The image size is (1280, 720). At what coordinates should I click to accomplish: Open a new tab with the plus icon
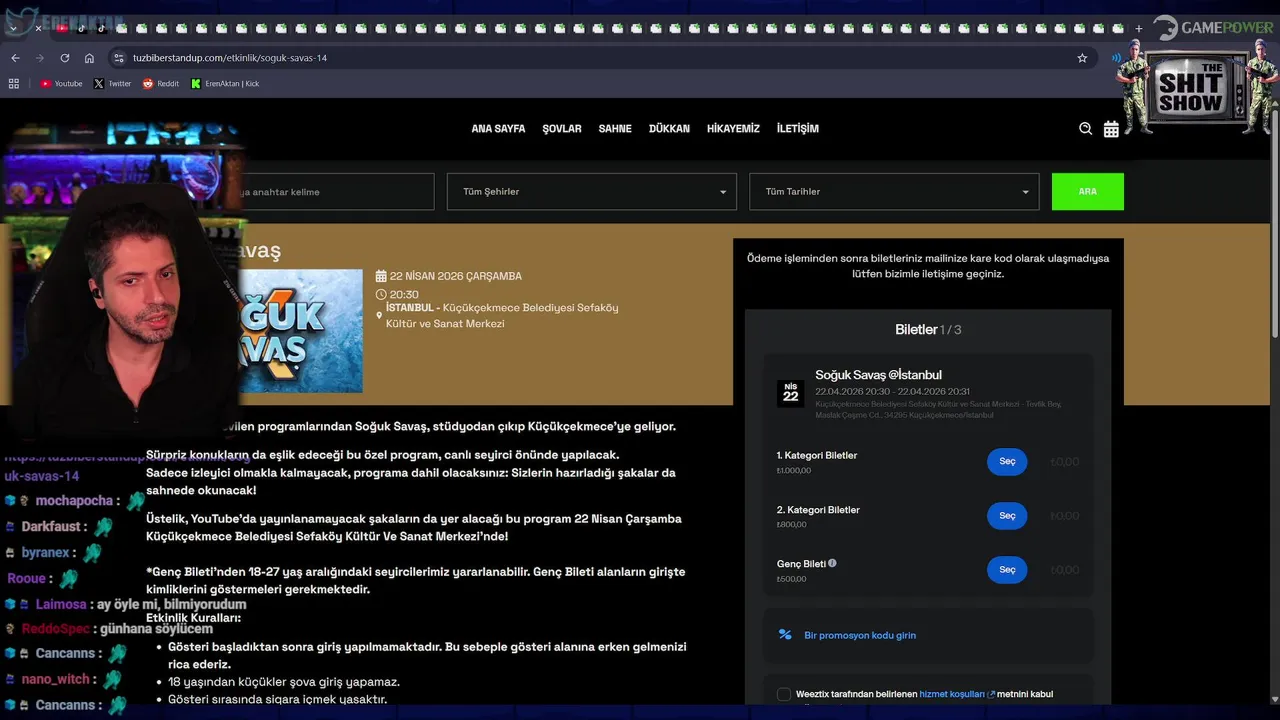click(x=1138, y=28)
